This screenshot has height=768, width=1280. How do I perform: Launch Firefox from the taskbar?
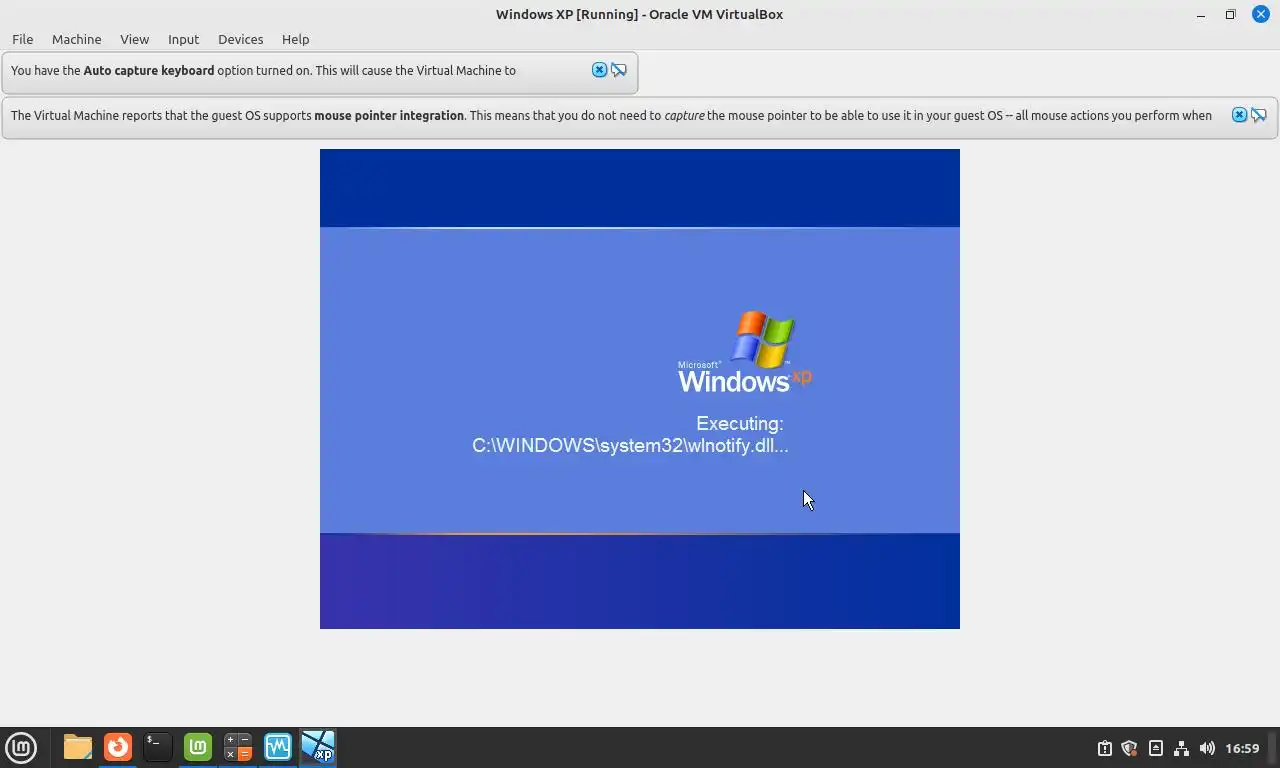point(118,747)
